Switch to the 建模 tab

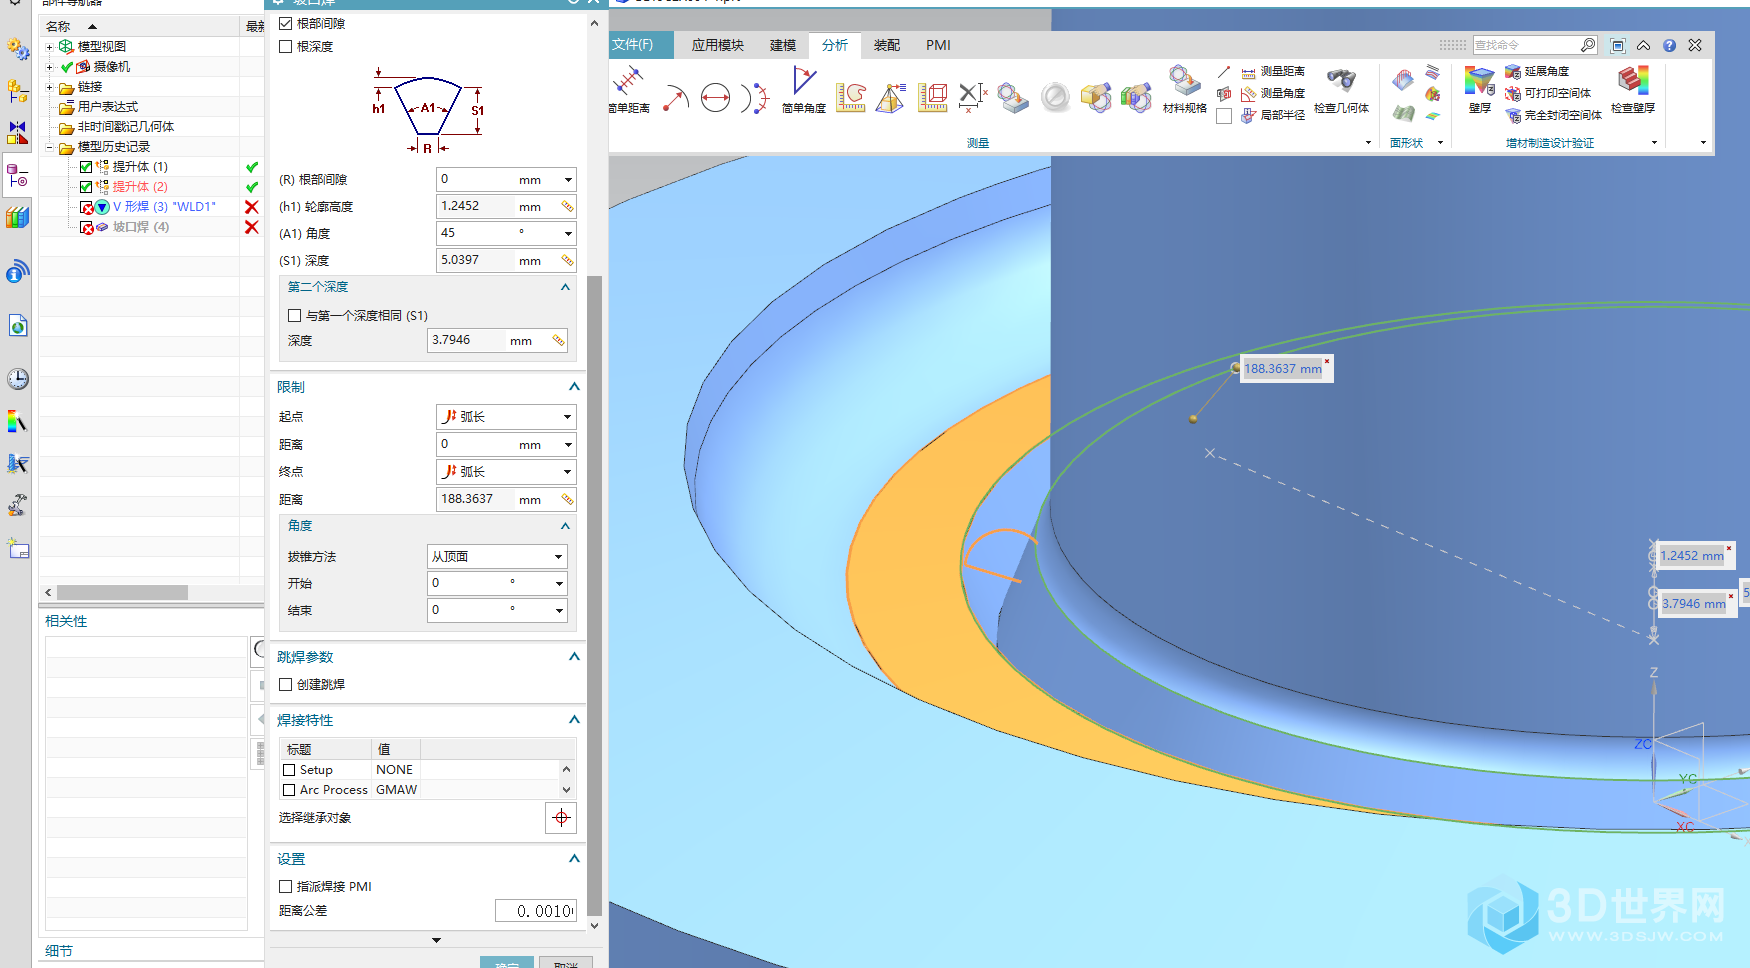tap(783, 45)
